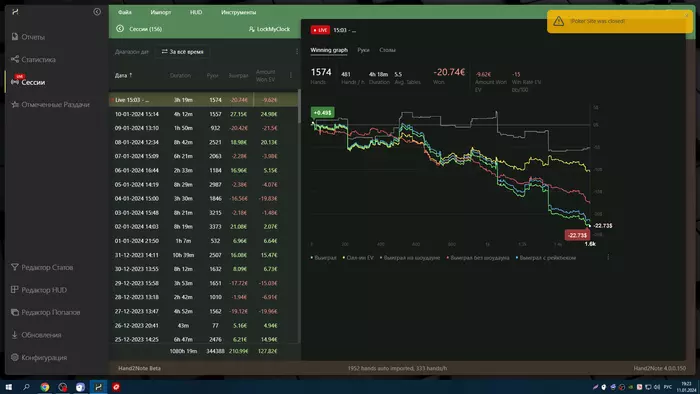Open Сессии live sessions section
The width and height of the screenshot is (700, 394).
(28, 82)
